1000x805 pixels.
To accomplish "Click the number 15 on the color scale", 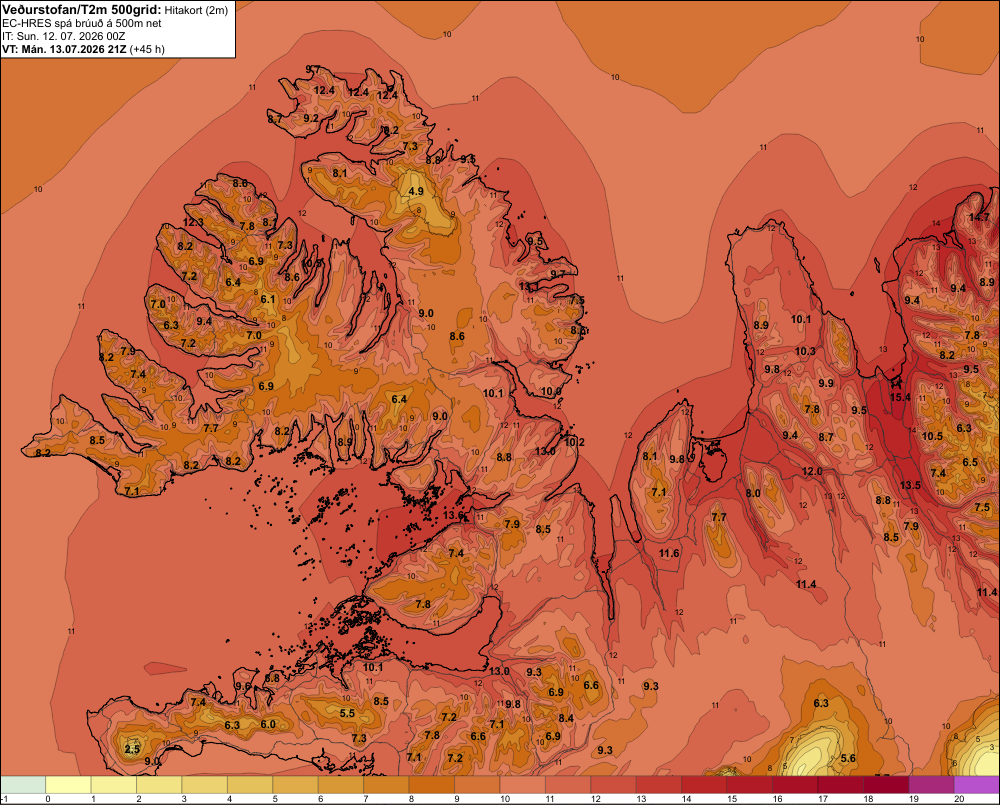I will (732, 799).
